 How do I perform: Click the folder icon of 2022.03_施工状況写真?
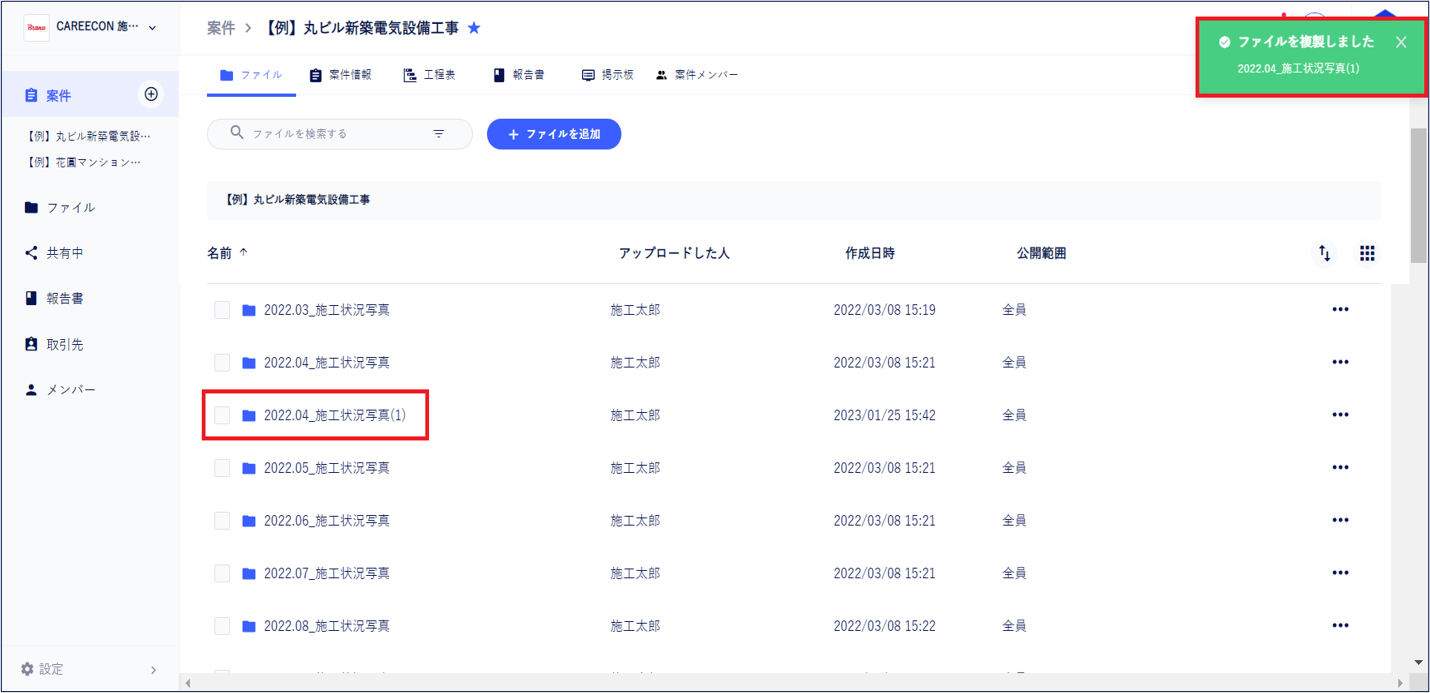coord(249,310)
